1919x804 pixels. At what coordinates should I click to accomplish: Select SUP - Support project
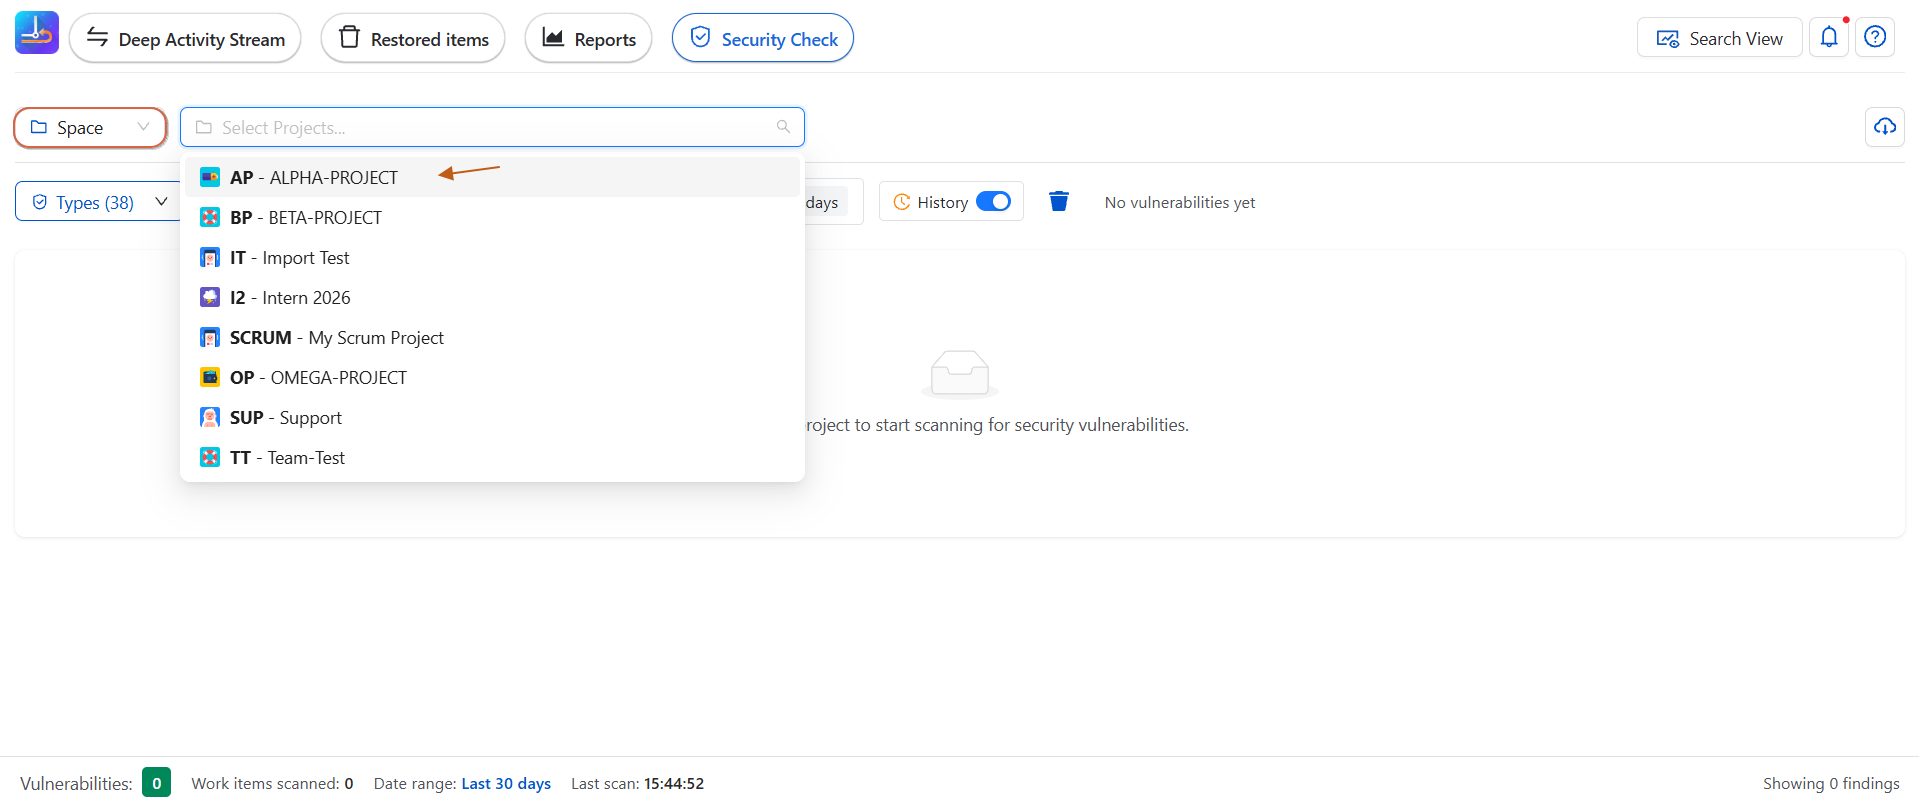point(492,417)
